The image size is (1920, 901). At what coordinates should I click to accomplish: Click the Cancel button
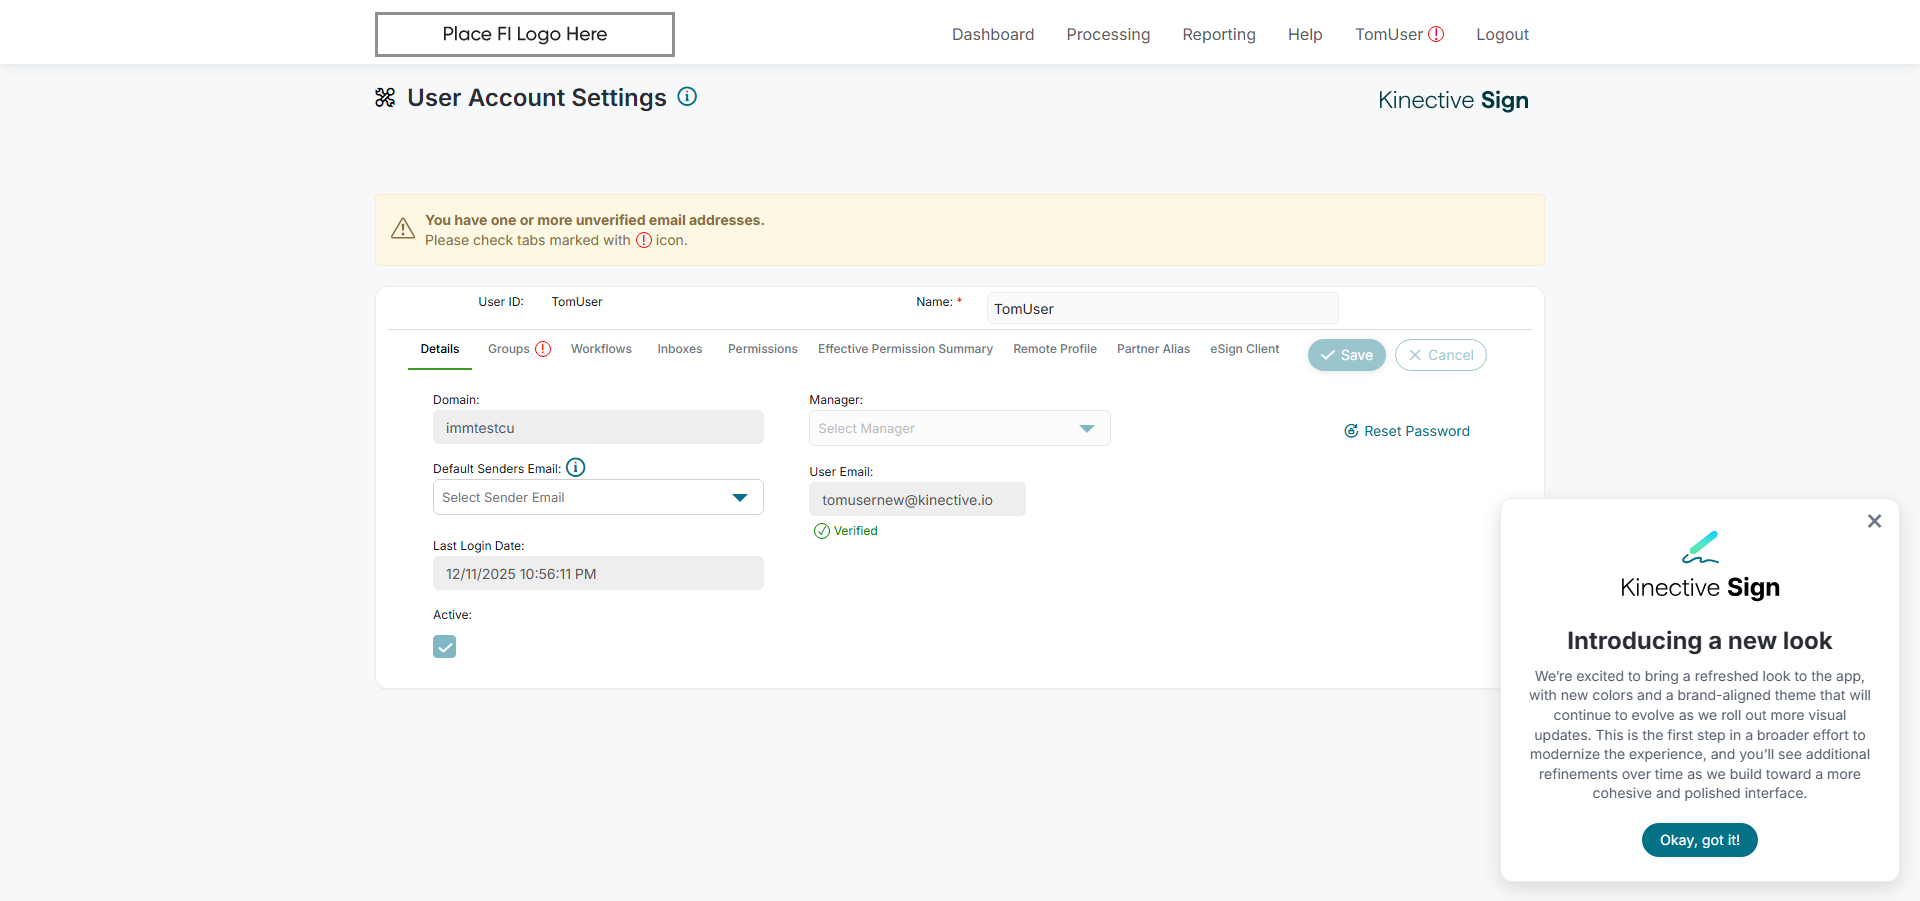1441,355
